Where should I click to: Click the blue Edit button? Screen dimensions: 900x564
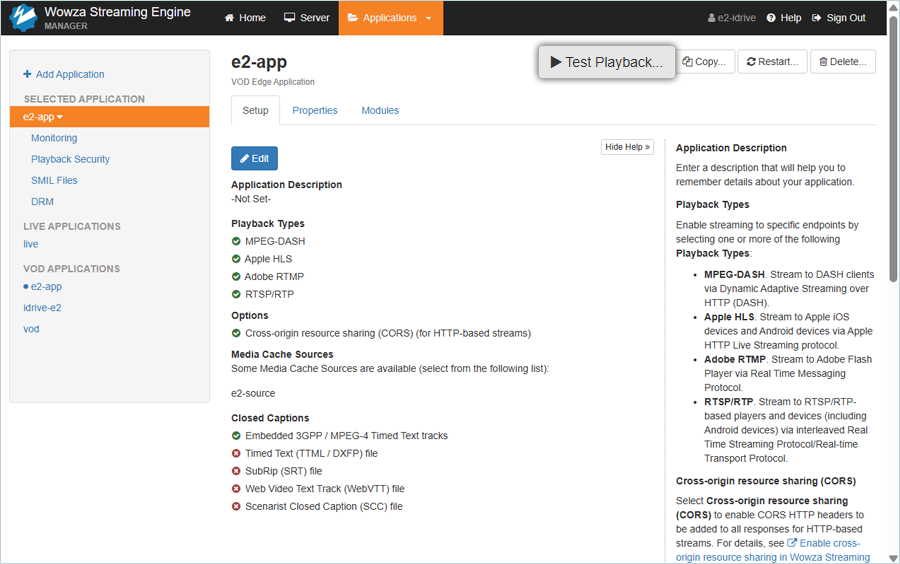tap(254, 158)
